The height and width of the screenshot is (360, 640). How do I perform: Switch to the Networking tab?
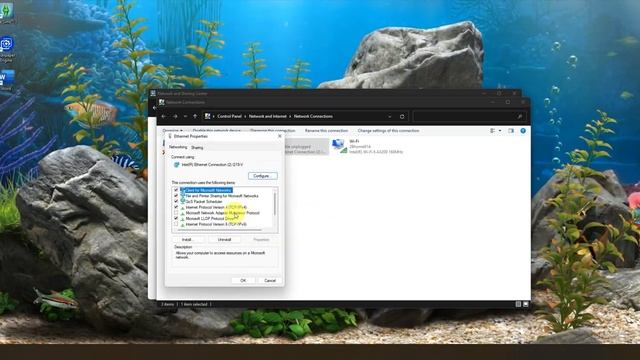178,147
